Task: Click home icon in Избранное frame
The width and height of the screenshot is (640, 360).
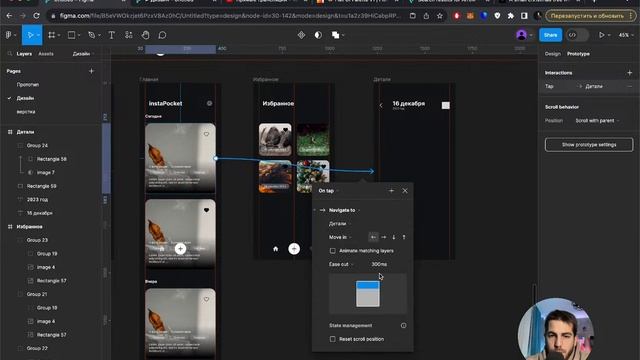Action: coord(276,249)
